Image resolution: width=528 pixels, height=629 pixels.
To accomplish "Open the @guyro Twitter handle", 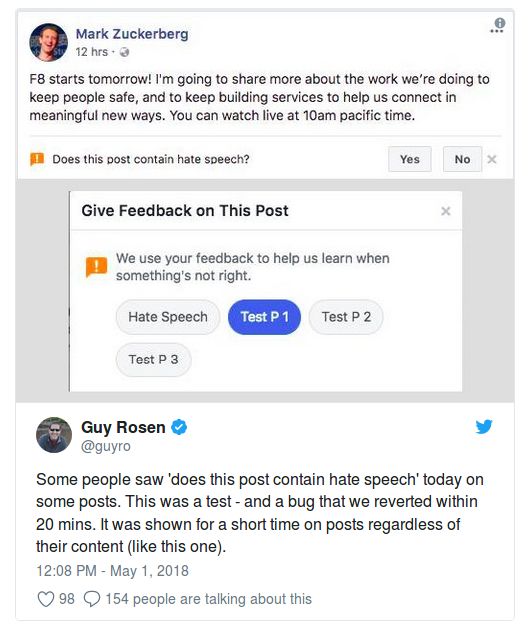I will 106,446.
